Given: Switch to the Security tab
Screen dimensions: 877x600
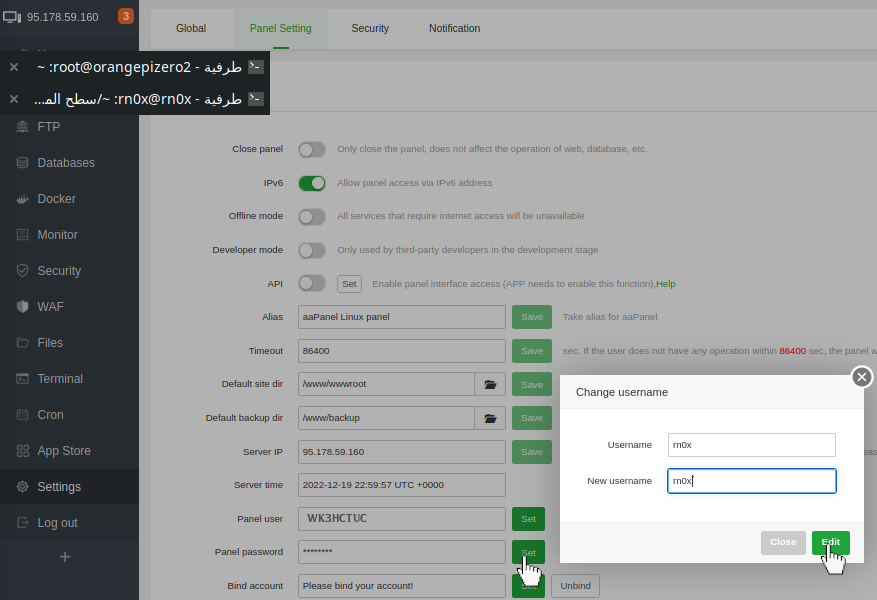Looking at the screenshot, I should [370, 29].
